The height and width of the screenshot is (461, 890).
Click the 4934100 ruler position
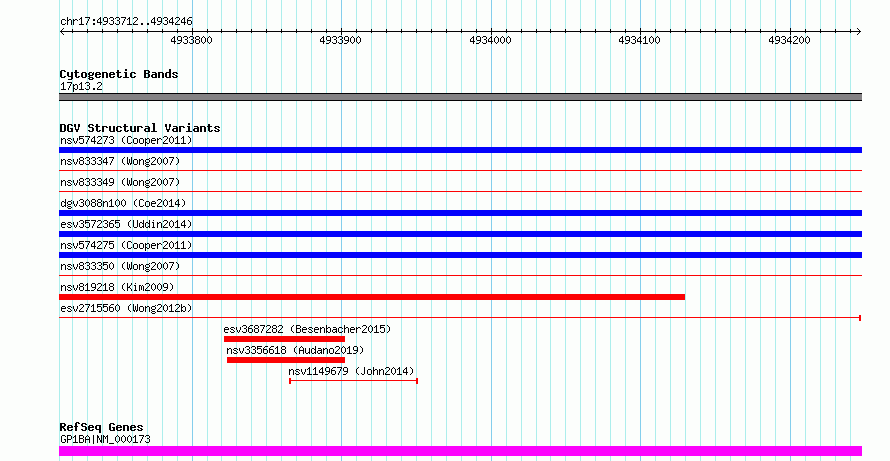coord(640,40)
